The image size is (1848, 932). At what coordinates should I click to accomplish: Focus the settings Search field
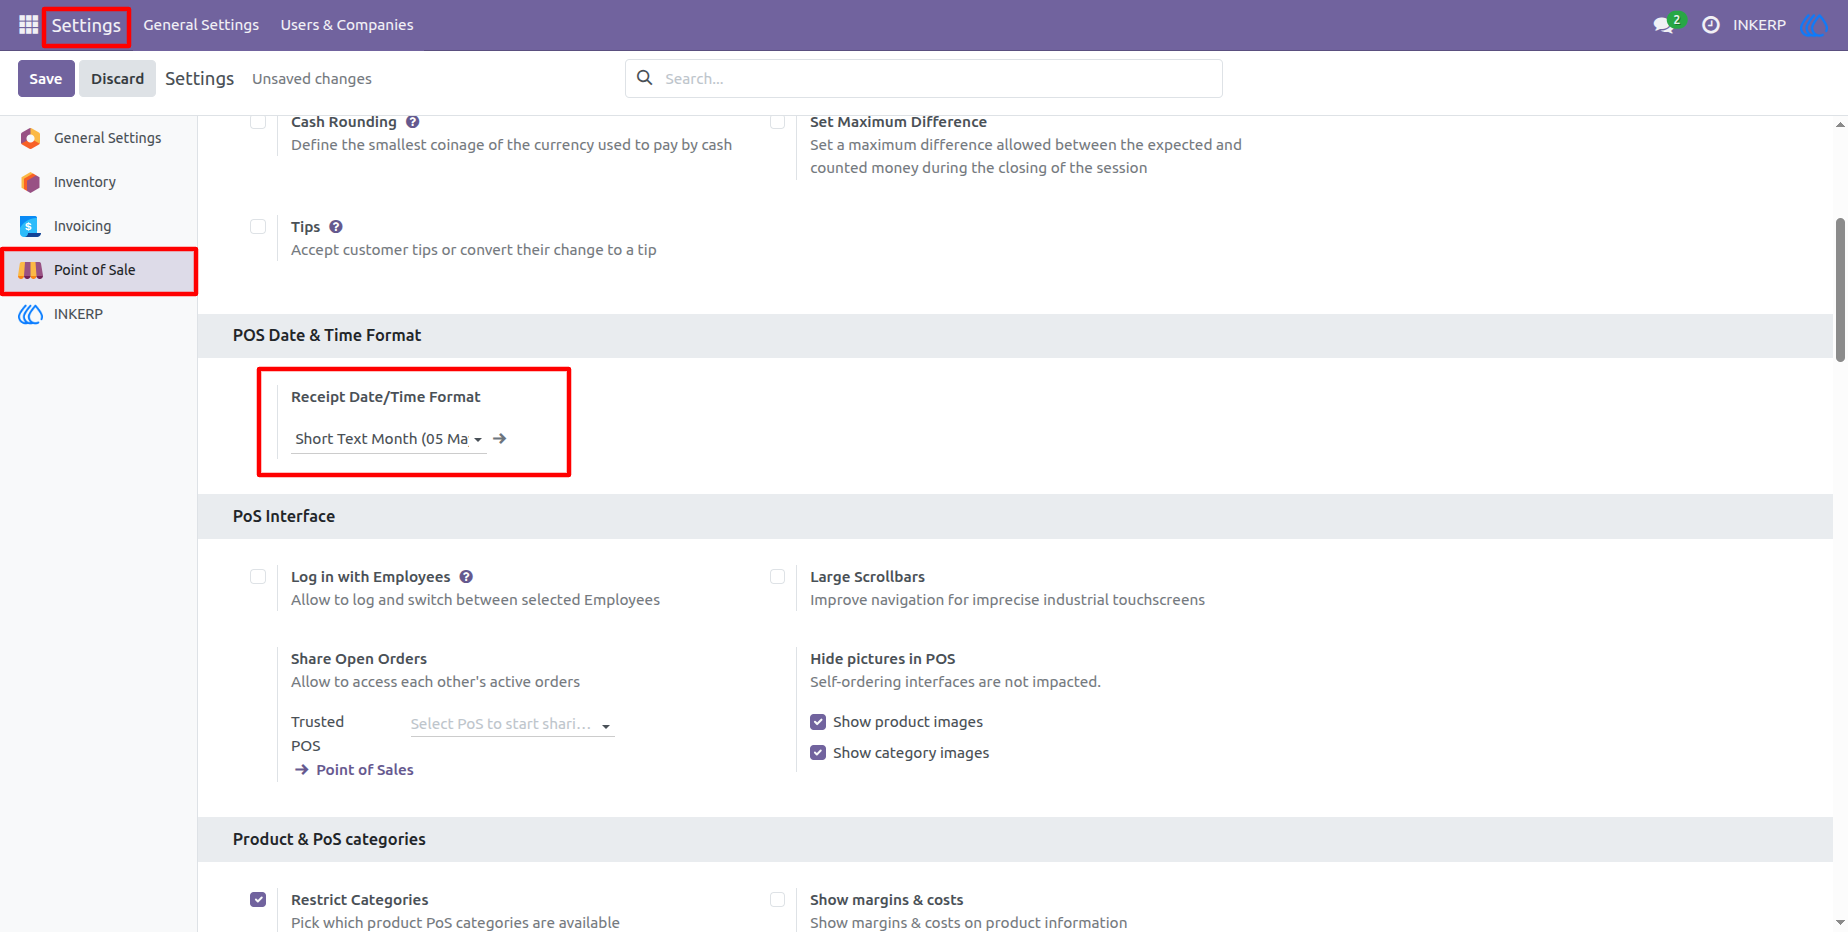click(x=924, y=78)
